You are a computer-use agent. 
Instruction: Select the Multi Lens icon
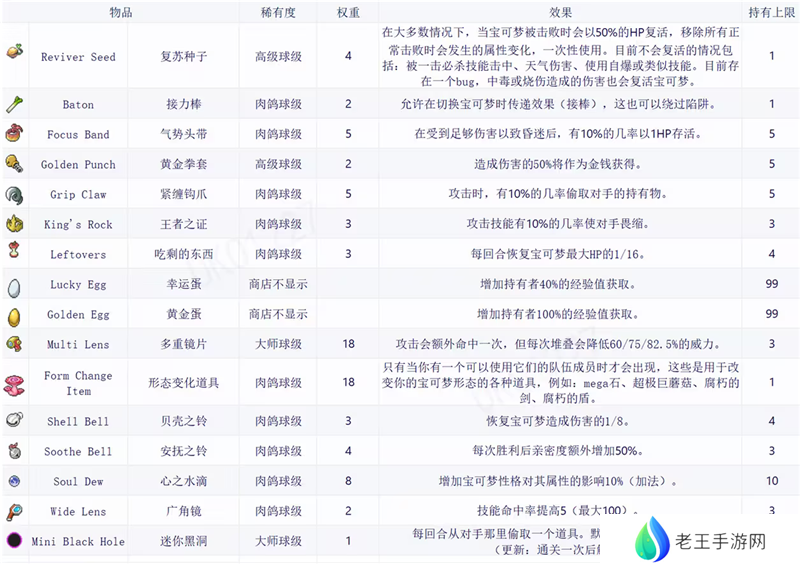[x=14, y=344]
